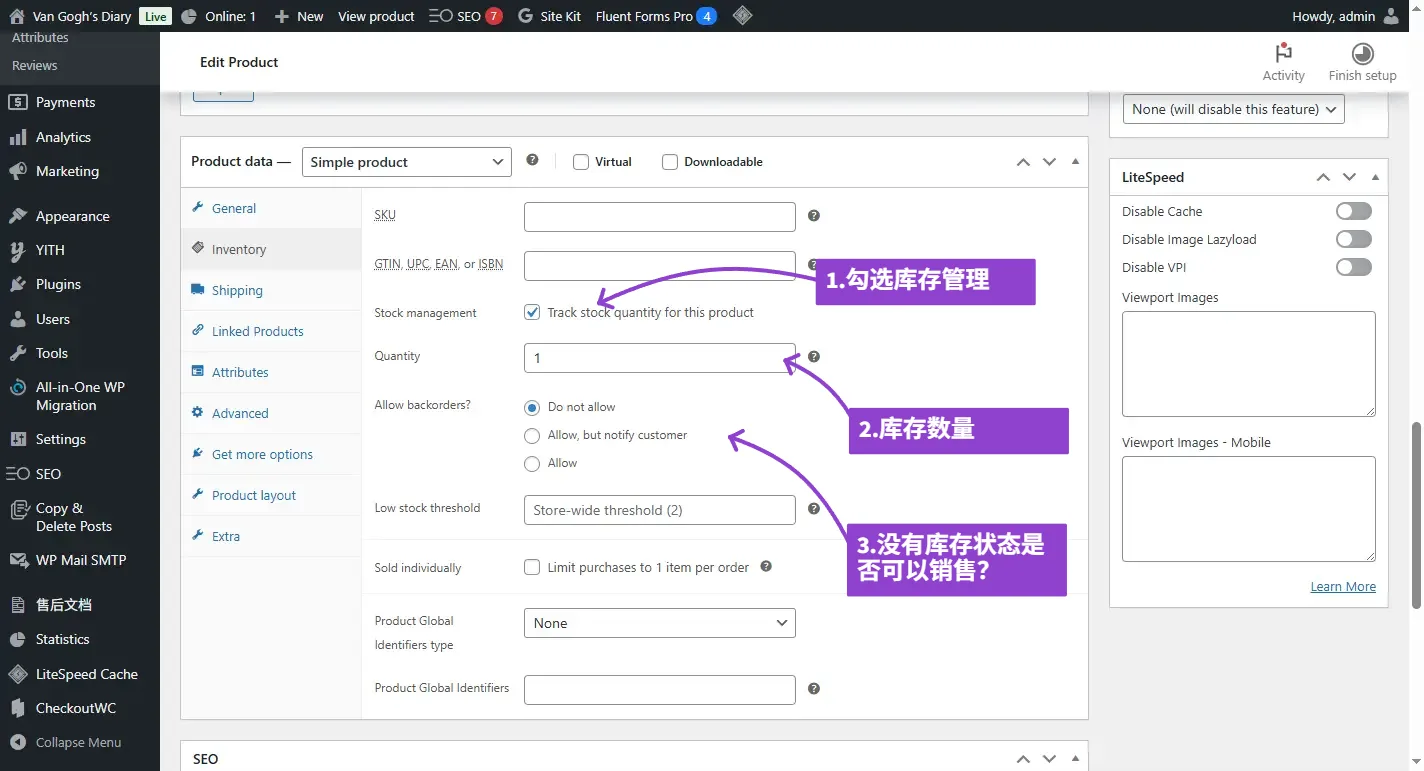1424x771 pixels.
Task: Toggle the Disable Cache switch
Action: (1354, 211)
